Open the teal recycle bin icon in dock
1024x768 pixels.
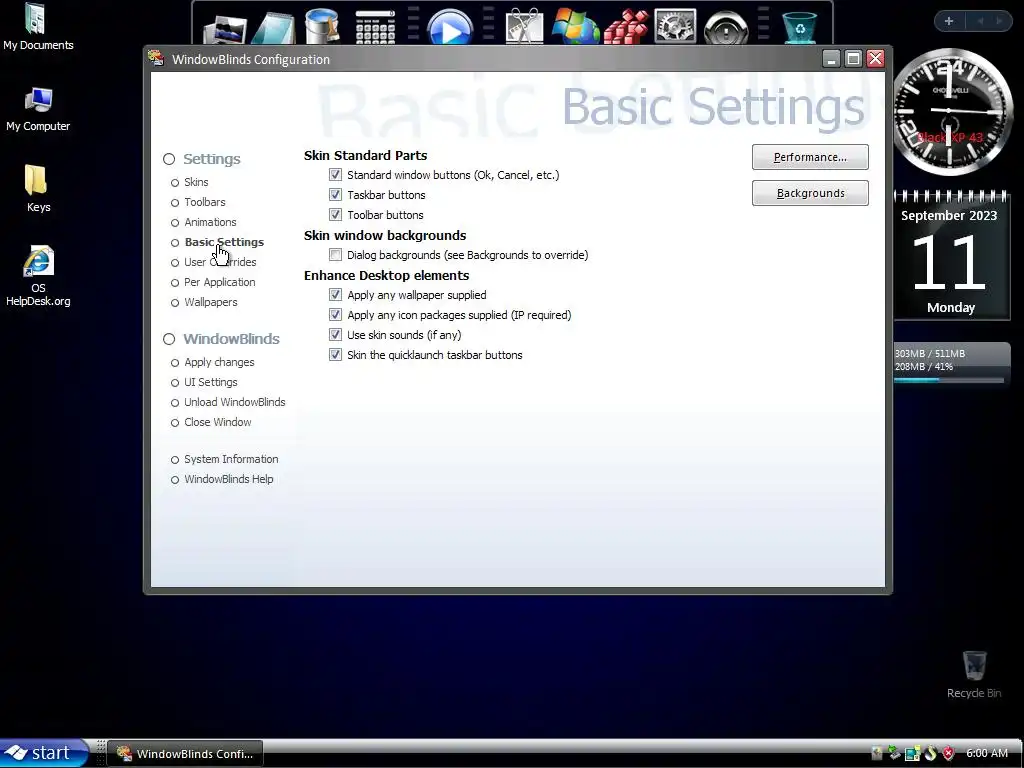(799, 27)
